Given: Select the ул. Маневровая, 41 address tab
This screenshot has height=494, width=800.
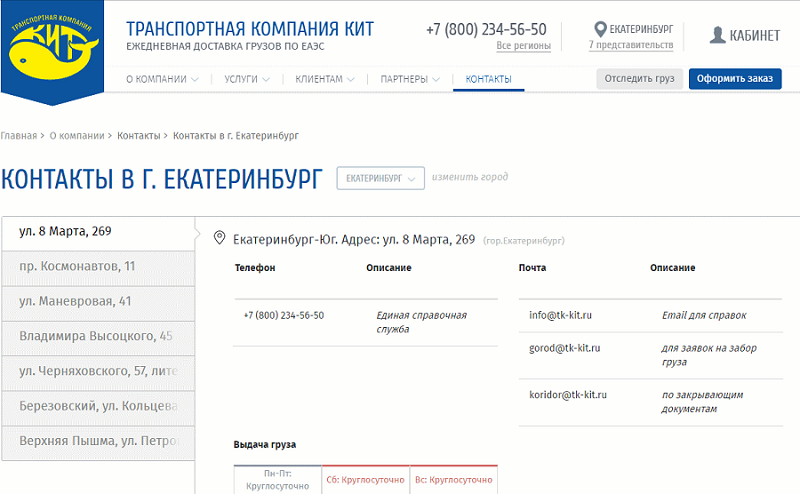Looking at the screenshot, I should coord(98,302).
